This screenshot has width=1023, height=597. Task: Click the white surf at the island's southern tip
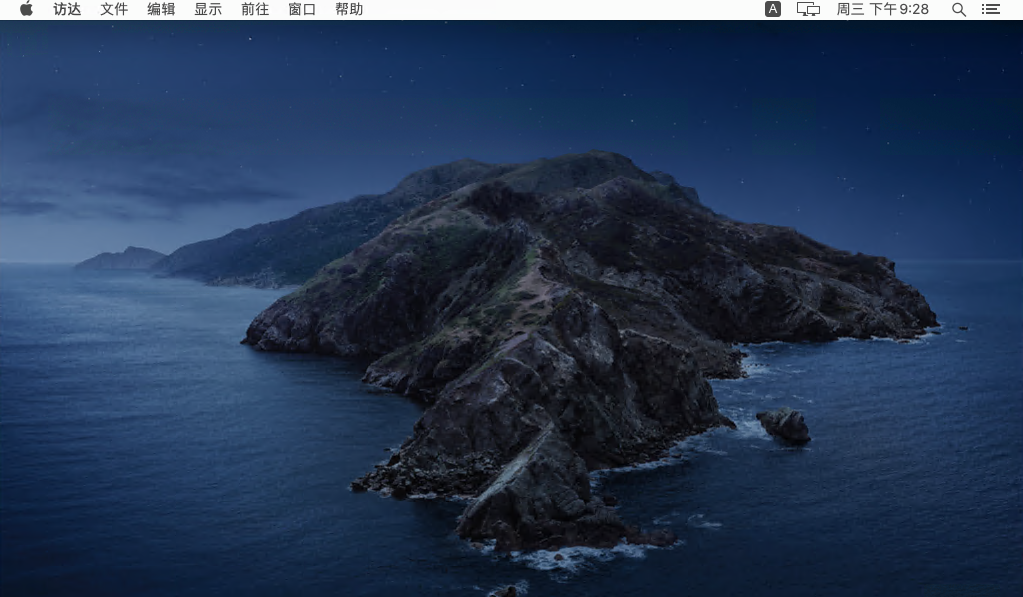point(560,556)
